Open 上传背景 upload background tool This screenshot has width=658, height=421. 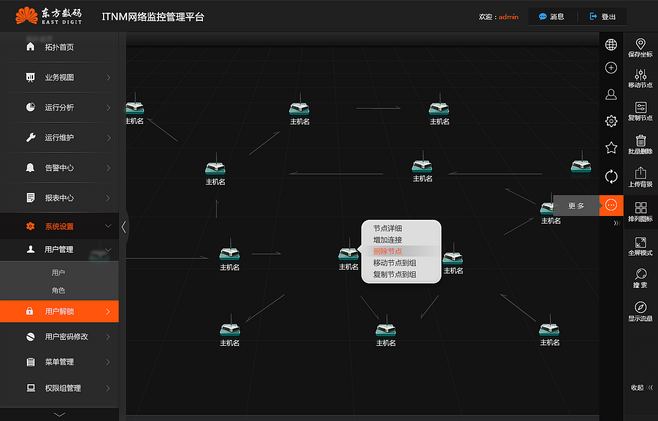641,174
